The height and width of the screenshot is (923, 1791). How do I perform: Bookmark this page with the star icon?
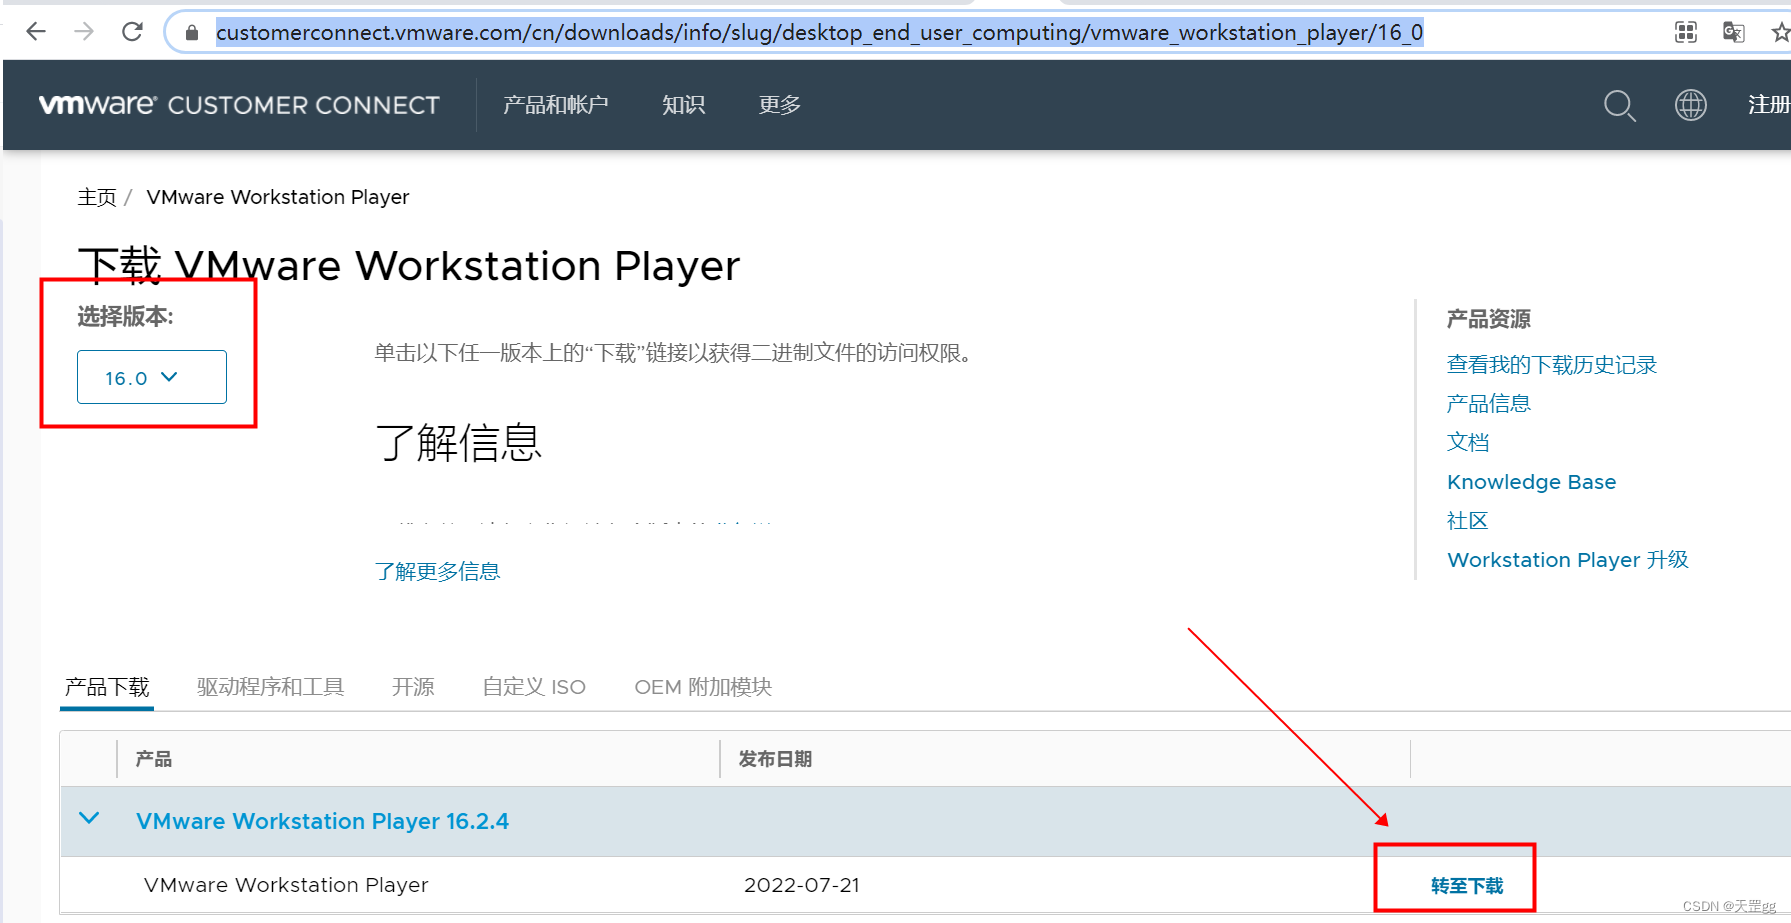[x=1781, y=32]
